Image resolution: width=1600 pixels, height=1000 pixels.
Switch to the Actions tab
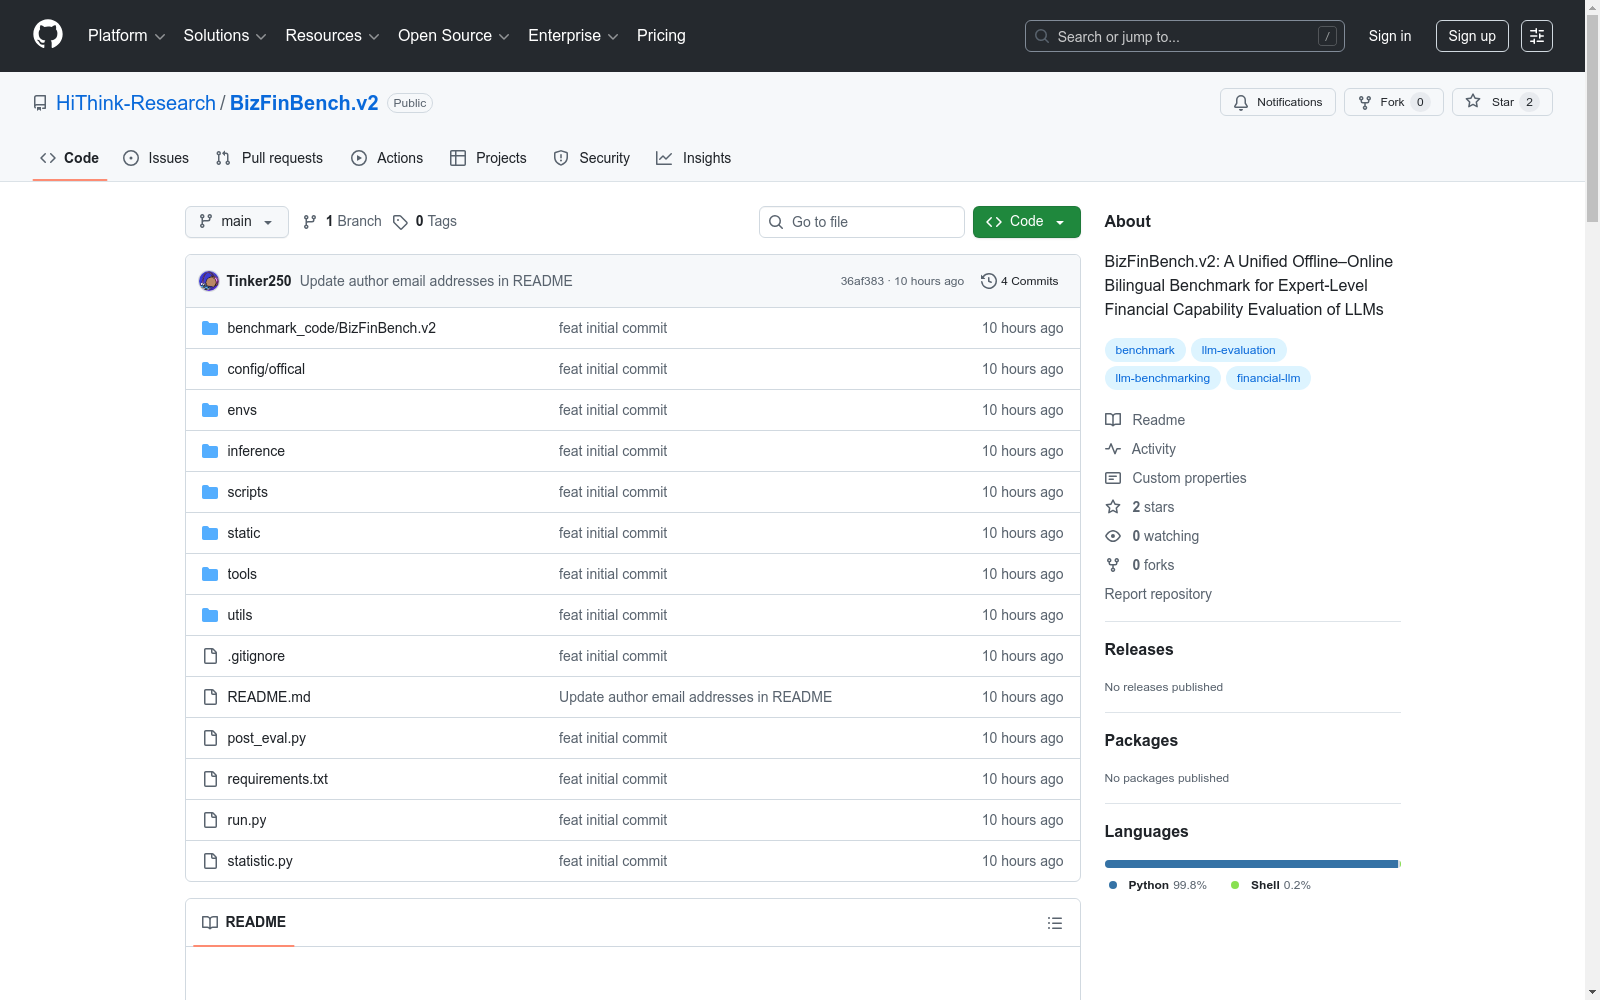[x=387, y=158]
